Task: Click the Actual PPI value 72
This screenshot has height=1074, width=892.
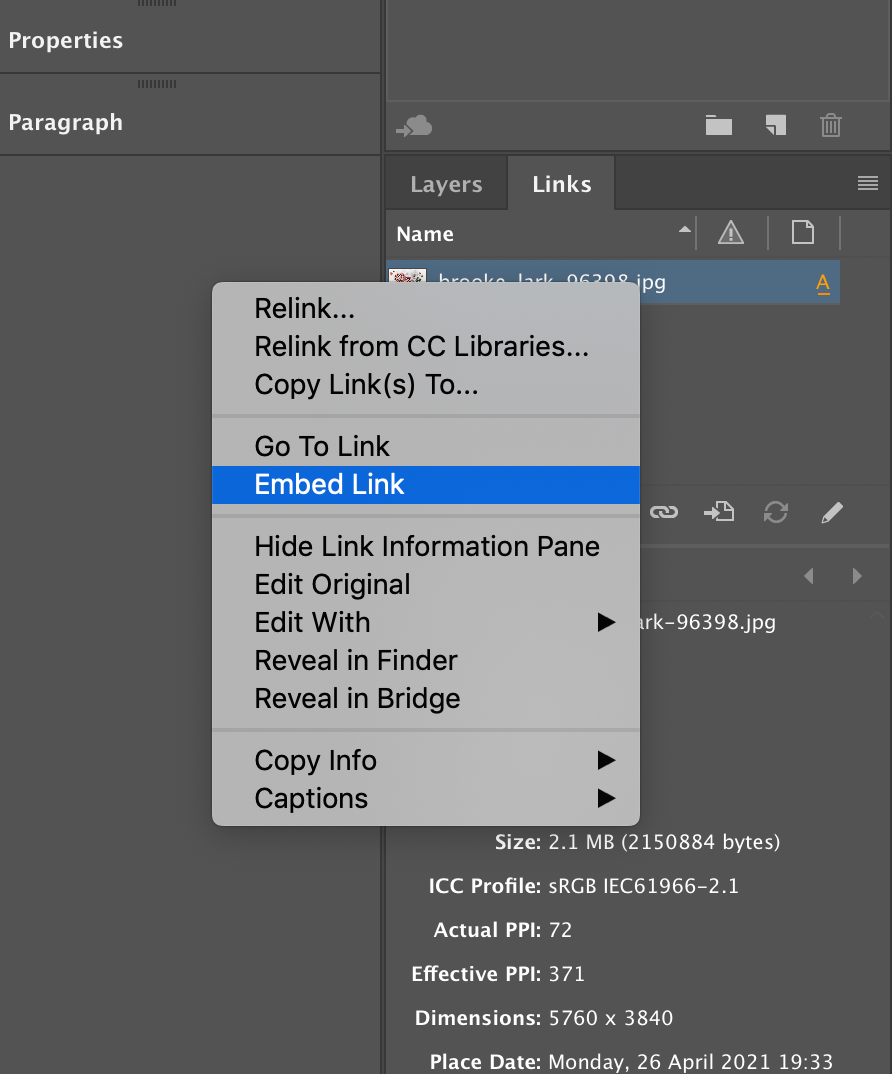Action: [560, 930]
